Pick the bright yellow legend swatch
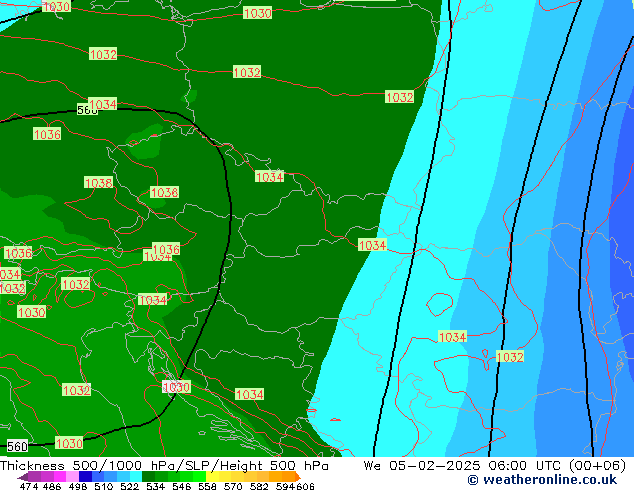634x490 pixels. click(x=212, y=477)
